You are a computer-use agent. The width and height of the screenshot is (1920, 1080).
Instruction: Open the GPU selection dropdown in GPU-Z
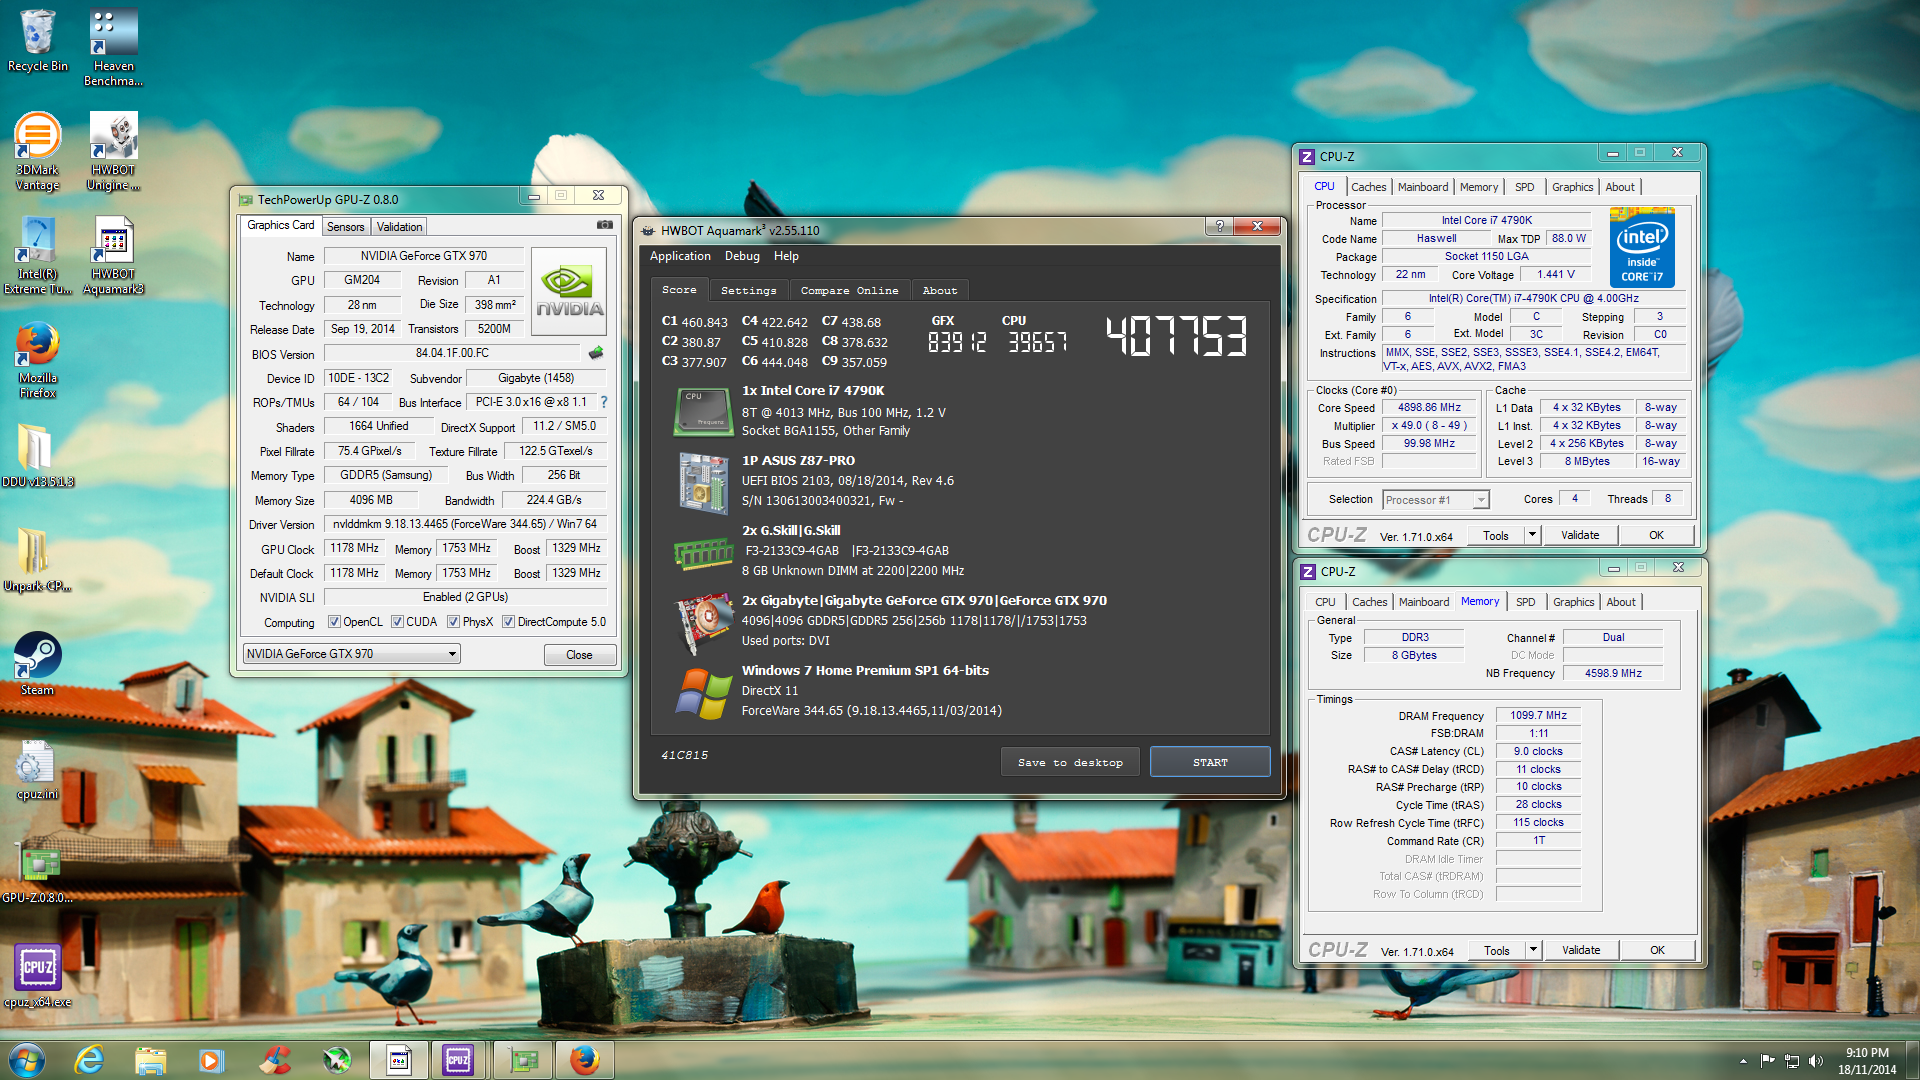point(351,653)
